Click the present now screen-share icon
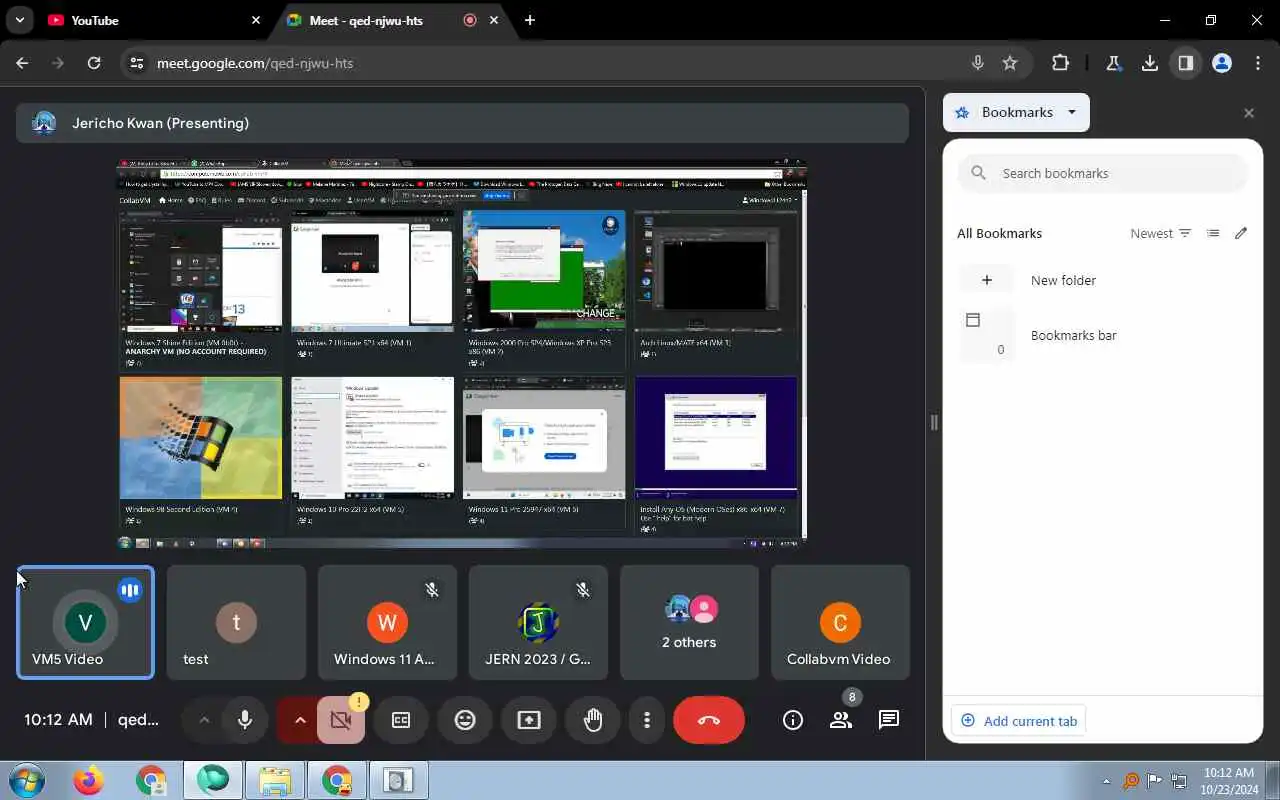 (529, 720)
